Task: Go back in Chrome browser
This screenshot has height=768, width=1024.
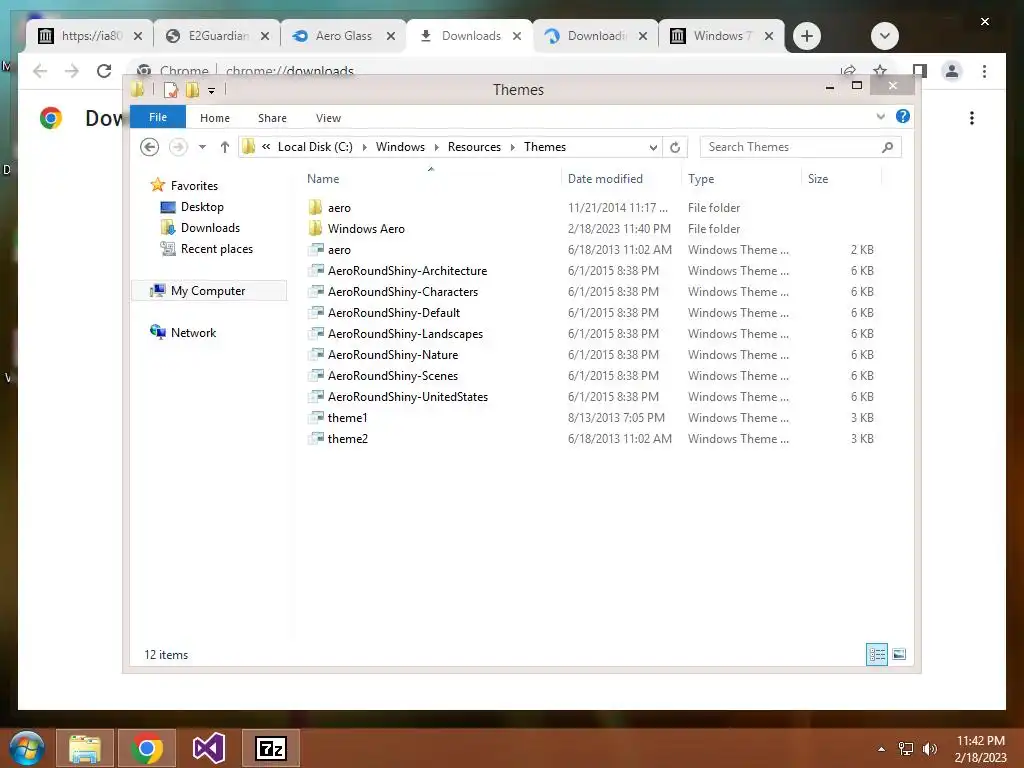Action: (40, 71)
